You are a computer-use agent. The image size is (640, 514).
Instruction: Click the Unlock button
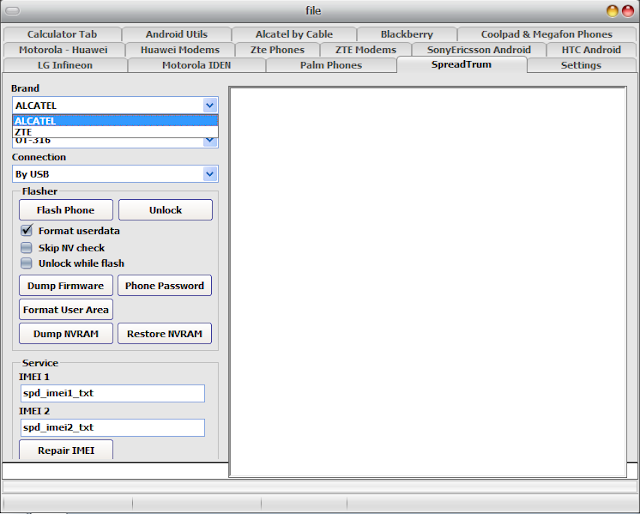[165, 210]
